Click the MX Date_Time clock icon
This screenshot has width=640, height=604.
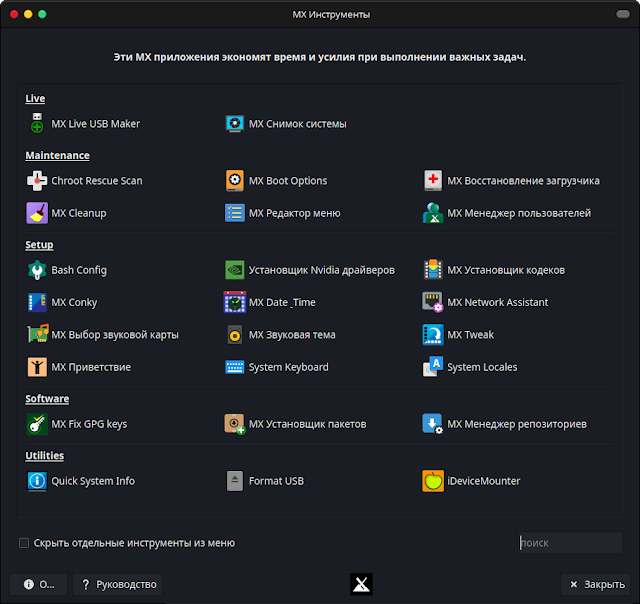coord(235,302)
